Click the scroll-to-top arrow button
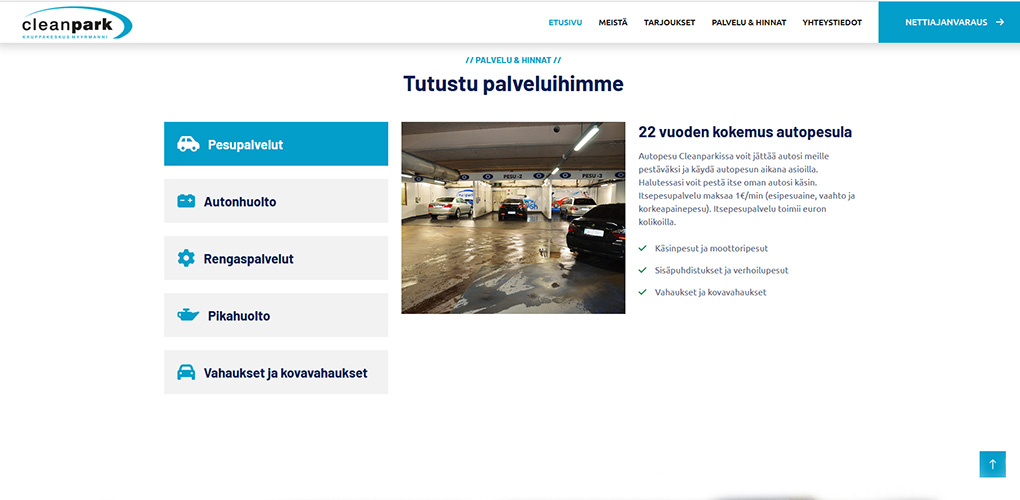Image resolution: width=1020 pixels, height=500 pixels. [x=992, y=464]
